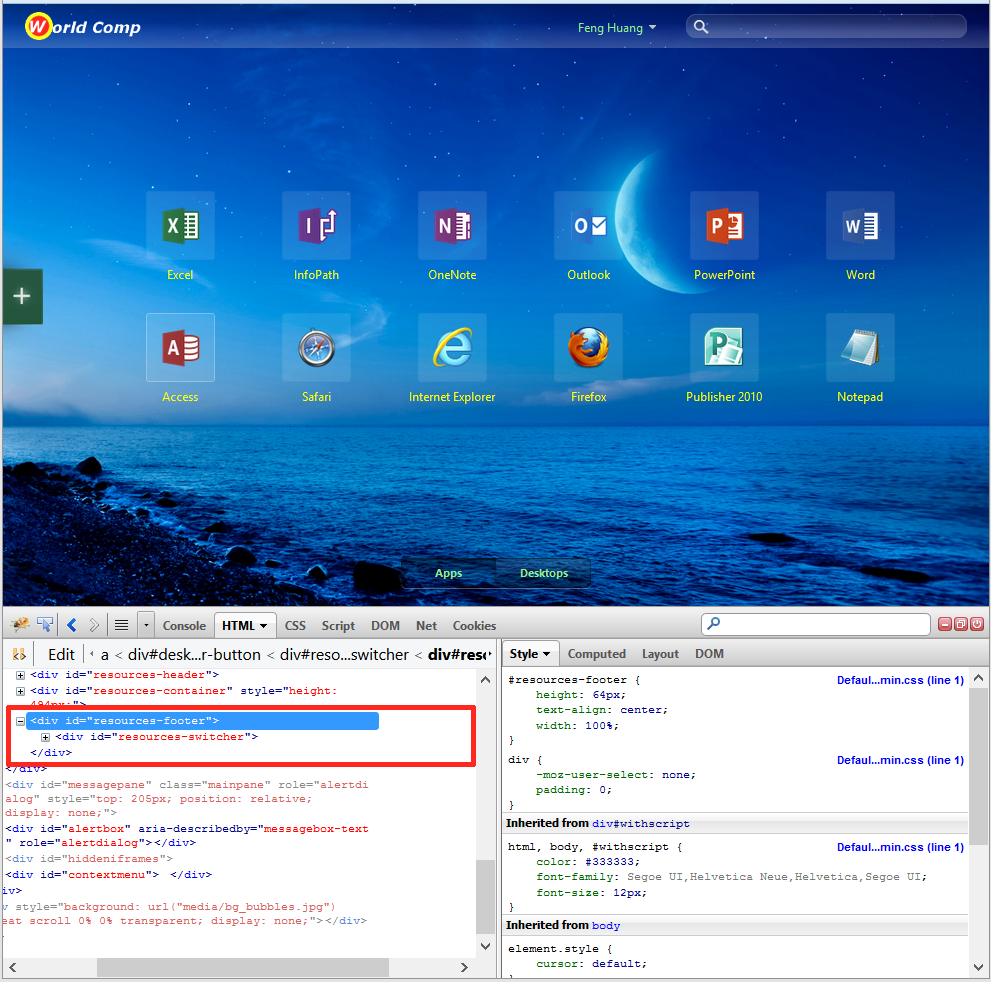The image size is (991, 982).
Task: Switch to the Desktops view
Action: tap(543, 573)
